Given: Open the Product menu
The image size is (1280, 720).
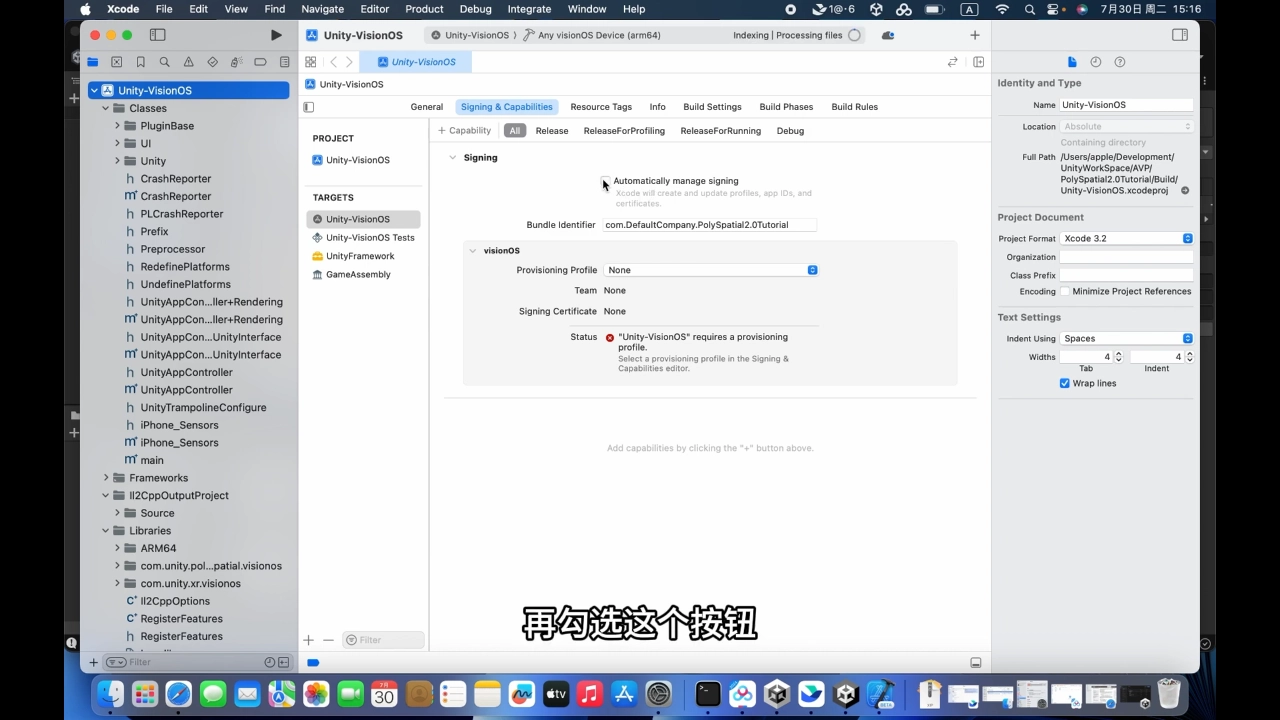Looking at the screenshot, I should (x=424, y=9).
